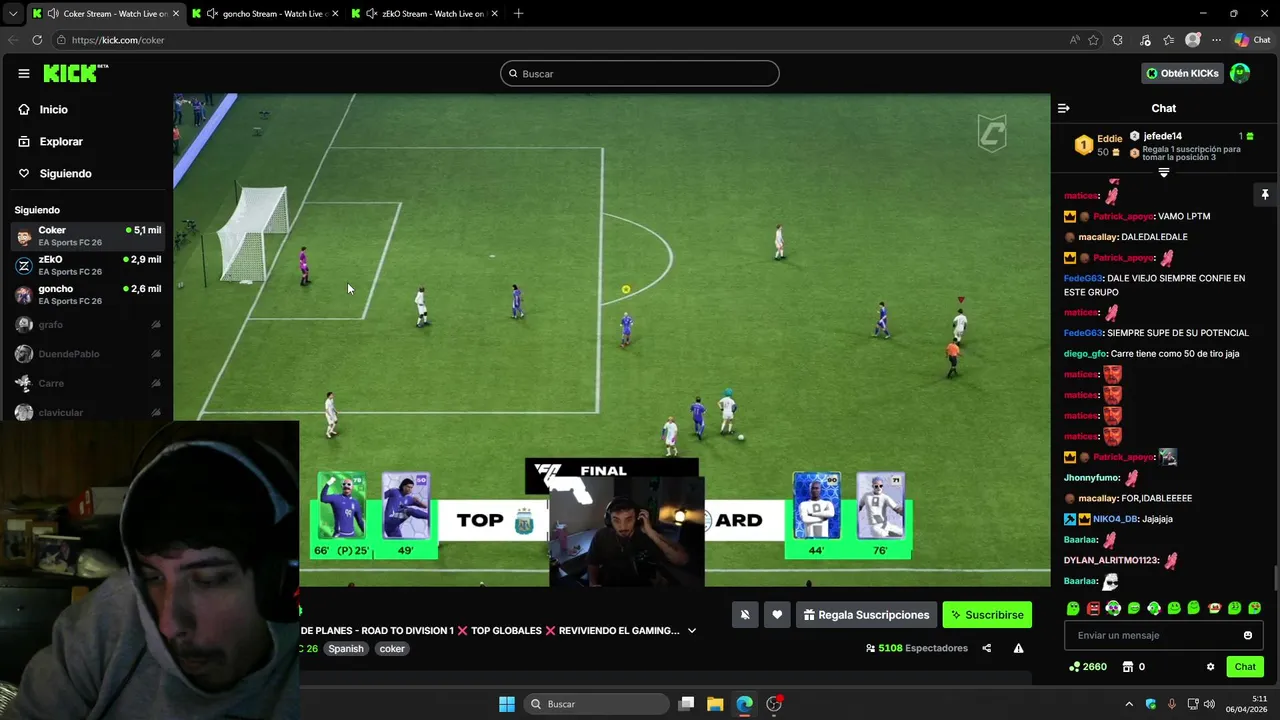This screenshot has width=1280, height=720.
Task: Send message with green Chat button
Action: pyautogui.click(x=1245, y=667)
